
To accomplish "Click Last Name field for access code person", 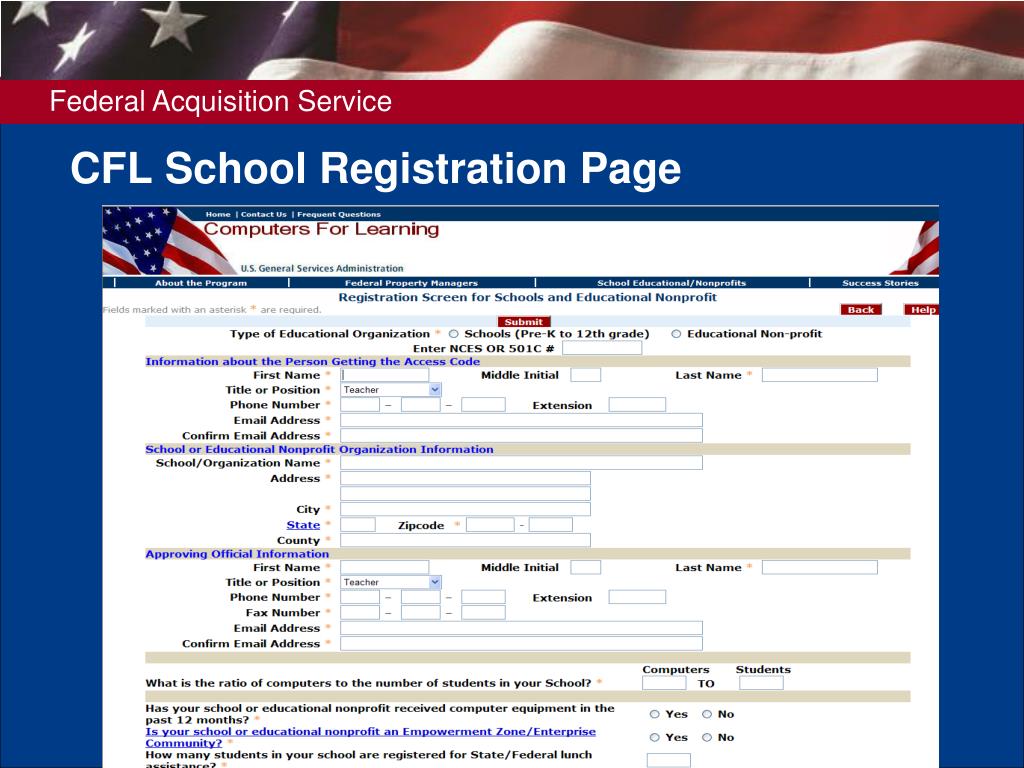I will pos(820,375).
